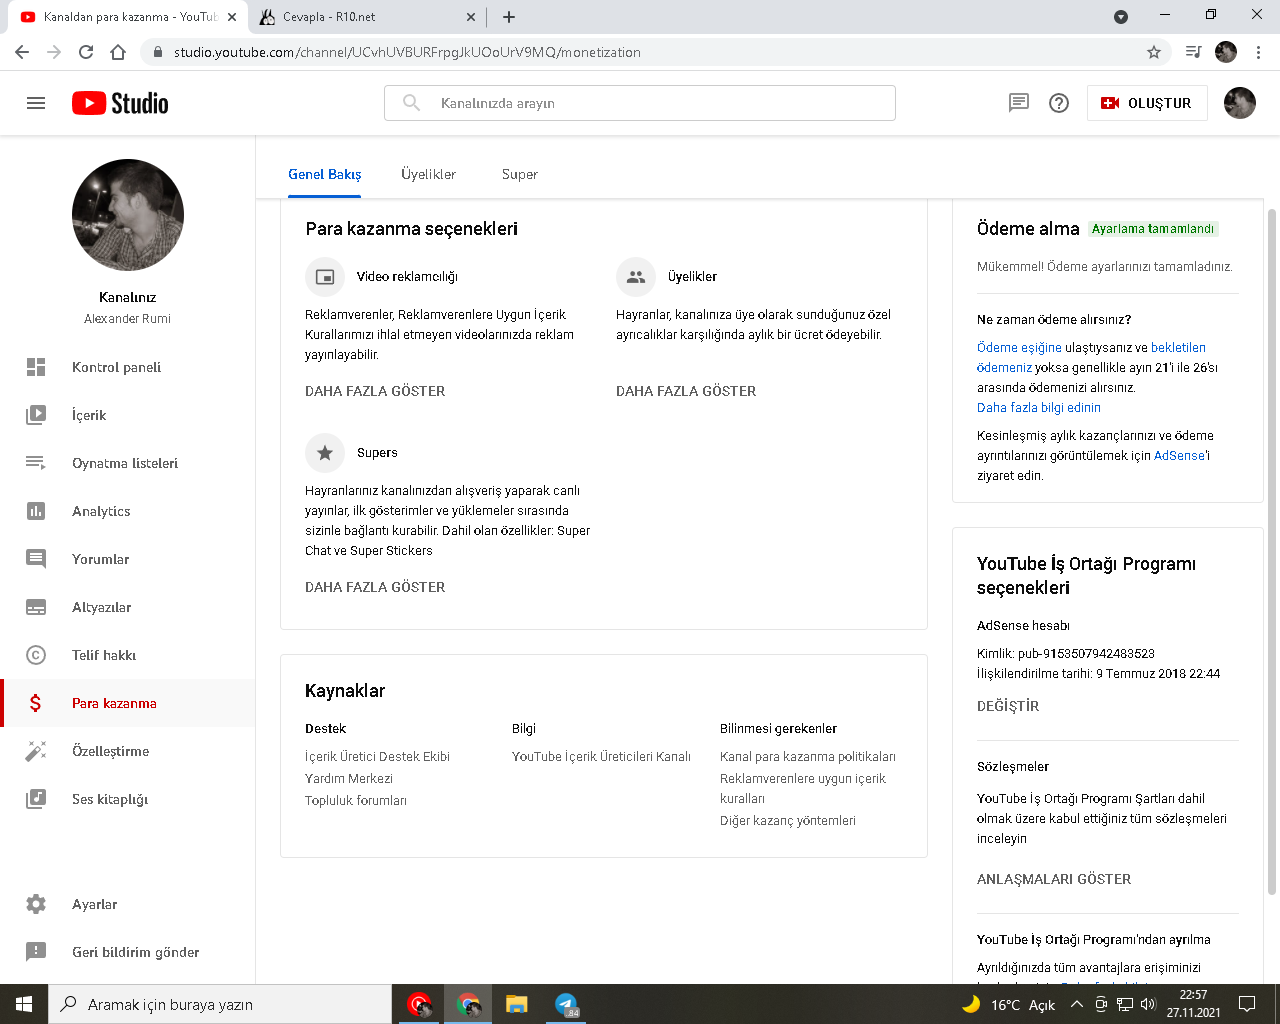Switch to the Cevapla - R10.net browser tab
Image resolution: width=1280 pixels, height=1024 pixels.
tap(366, 17)
